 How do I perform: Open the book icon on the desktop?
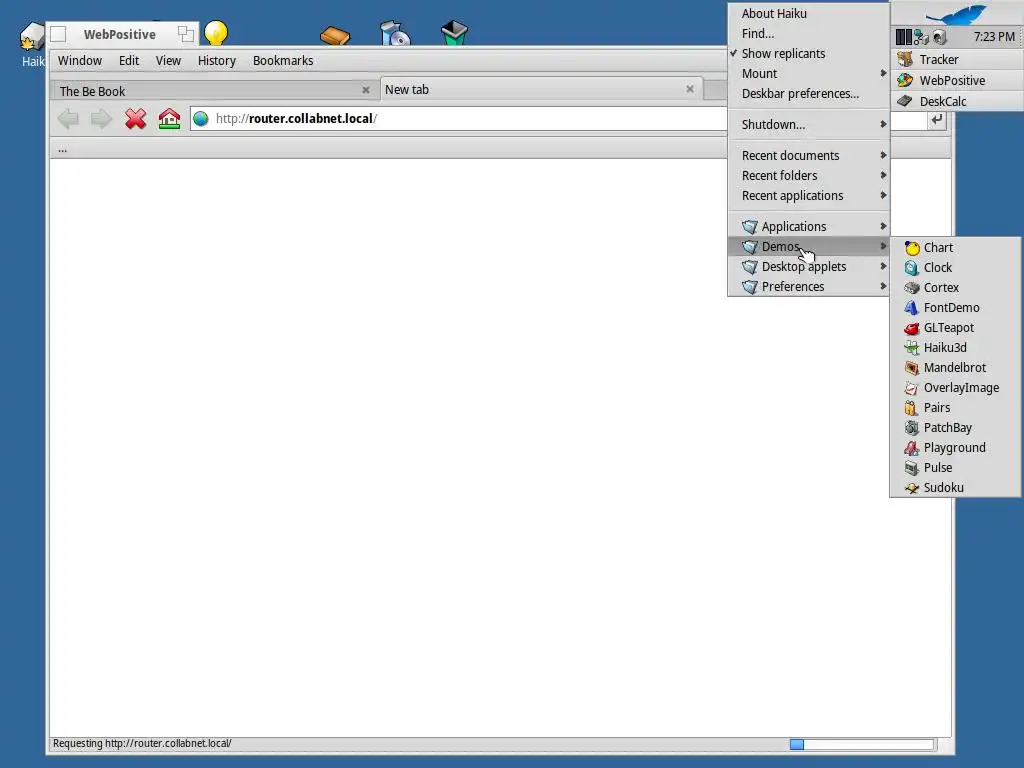click(335, 34)
